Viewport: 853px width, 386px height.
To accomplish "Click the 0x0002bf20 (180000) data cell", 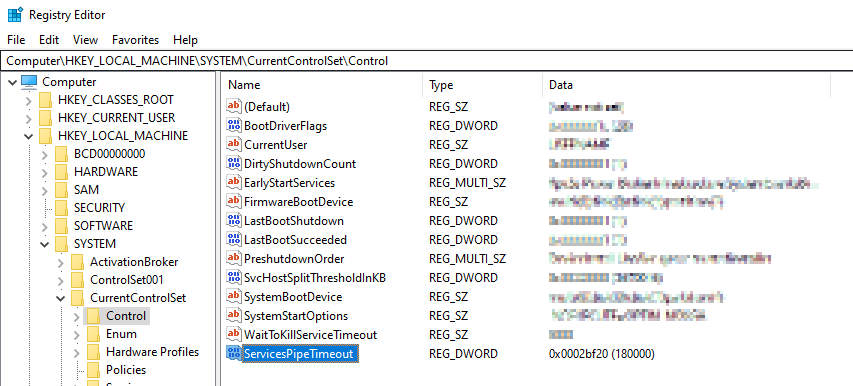I will [x=602, y=354].
